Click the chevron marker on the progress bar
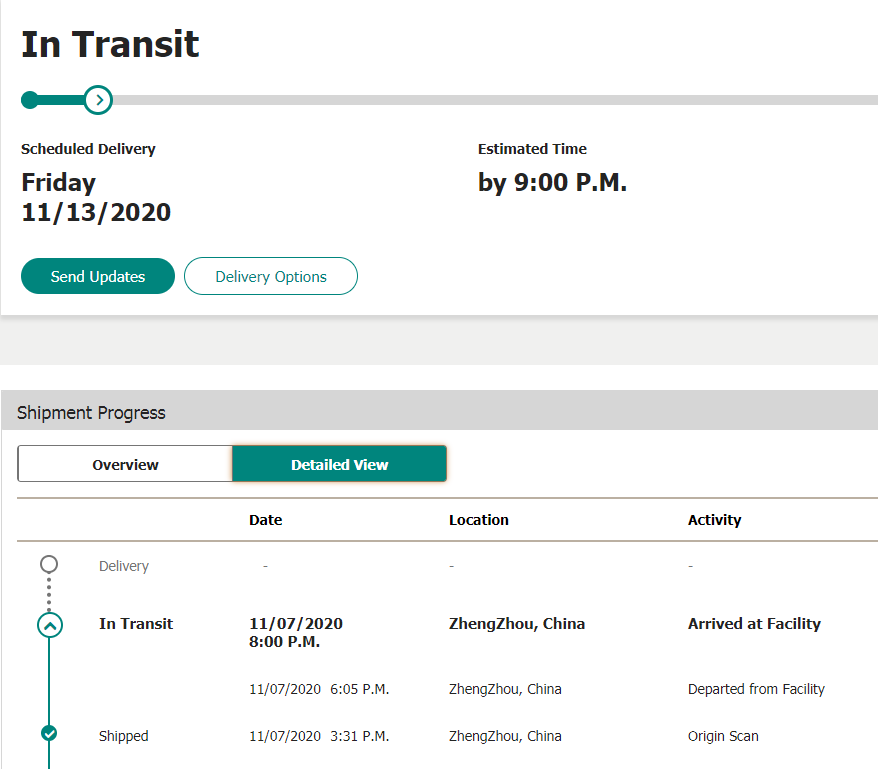 pyautogui.click(x=98, y=100)
